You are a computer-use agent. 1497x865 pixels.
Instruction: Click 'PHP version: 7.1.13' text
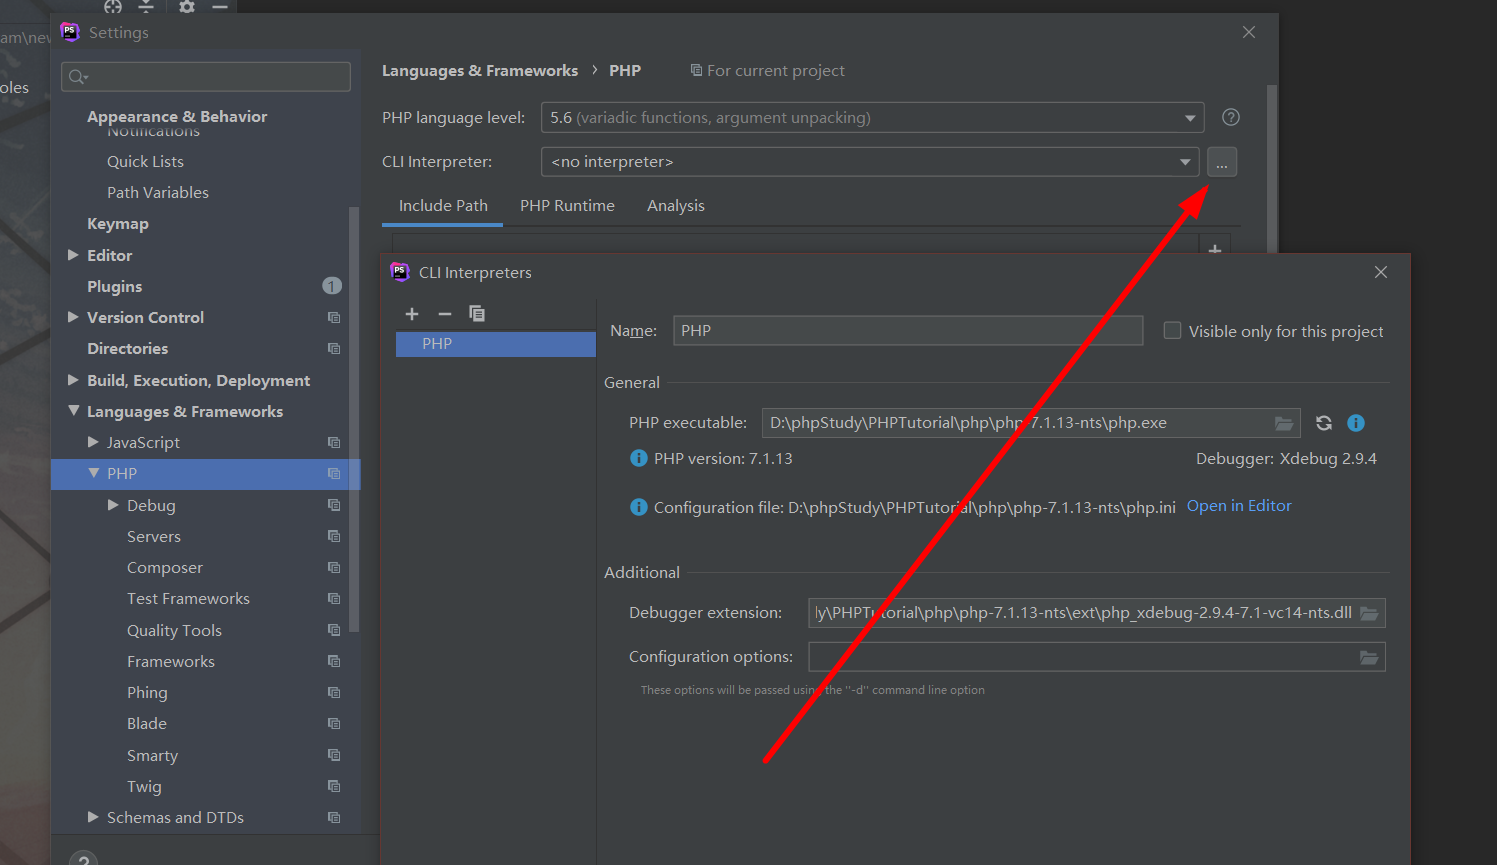click(x=723, y=459)
